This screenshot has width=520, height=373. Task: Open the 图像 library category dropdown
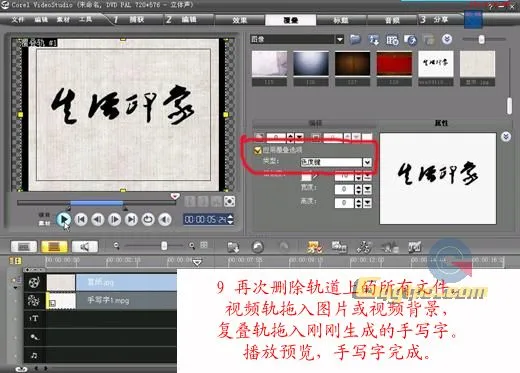(340, 40)
